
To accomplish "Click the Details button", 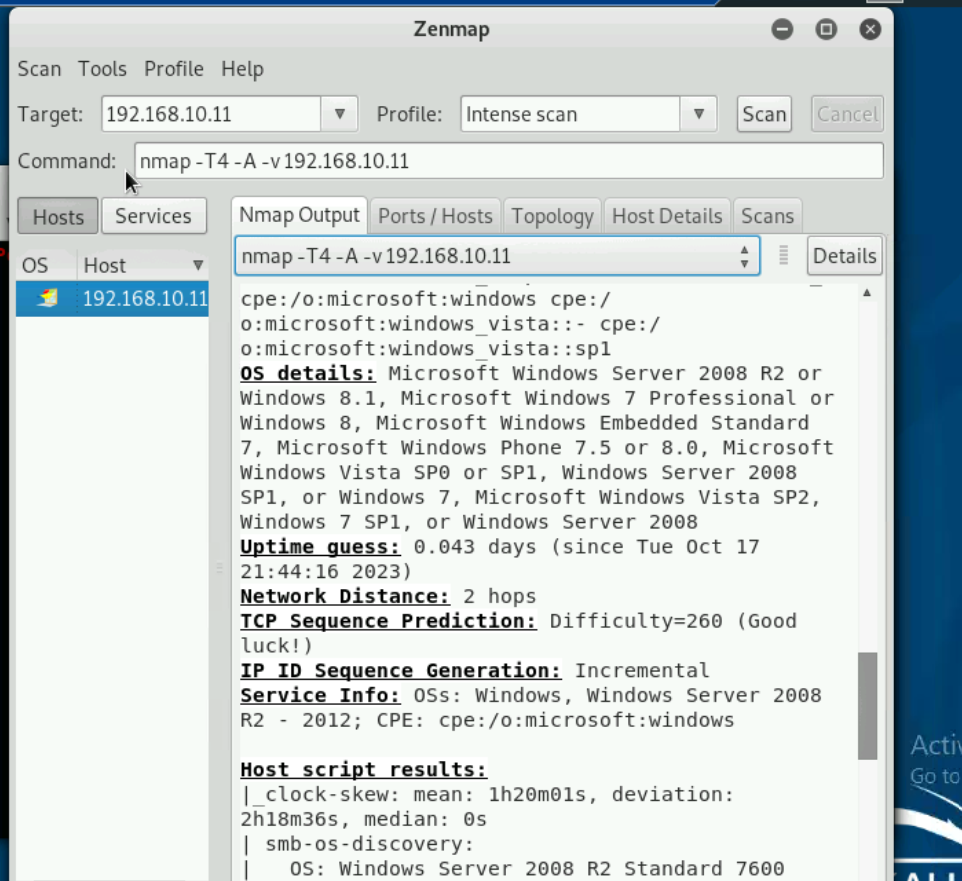I will pos(844,256).
